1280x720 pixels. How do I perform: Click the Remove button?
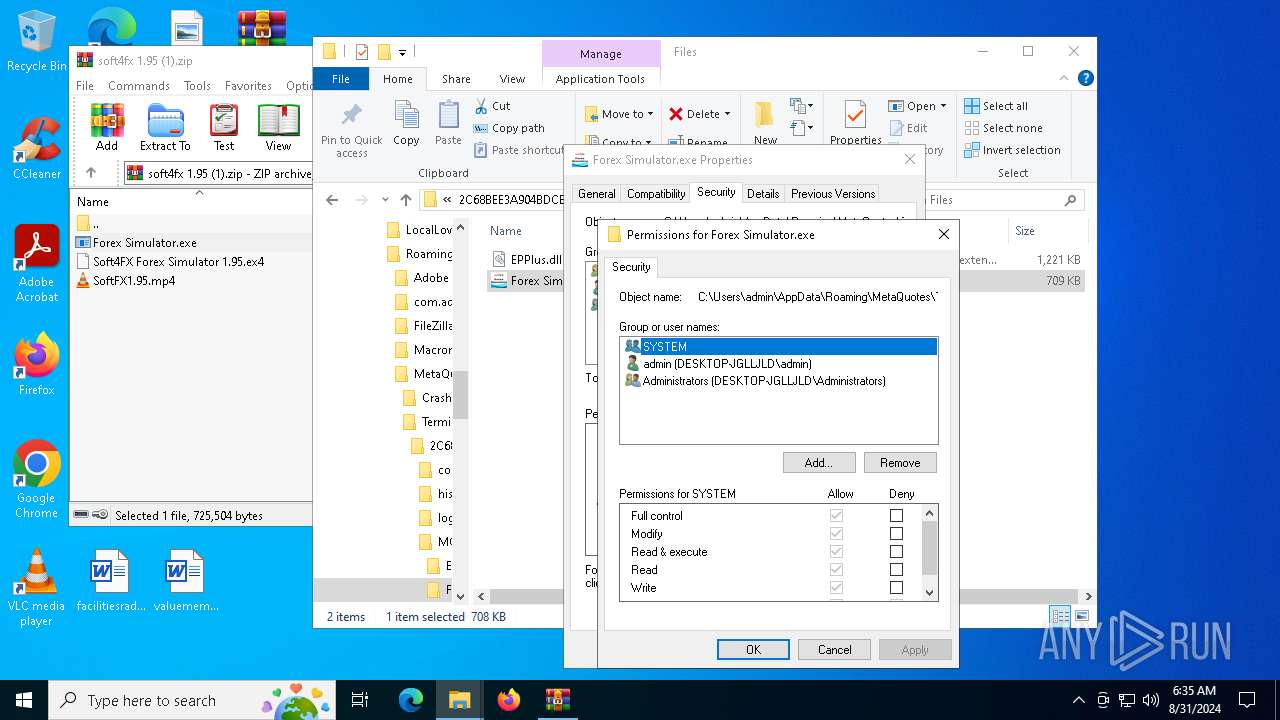pyautogui.click(x=900, y=463)
